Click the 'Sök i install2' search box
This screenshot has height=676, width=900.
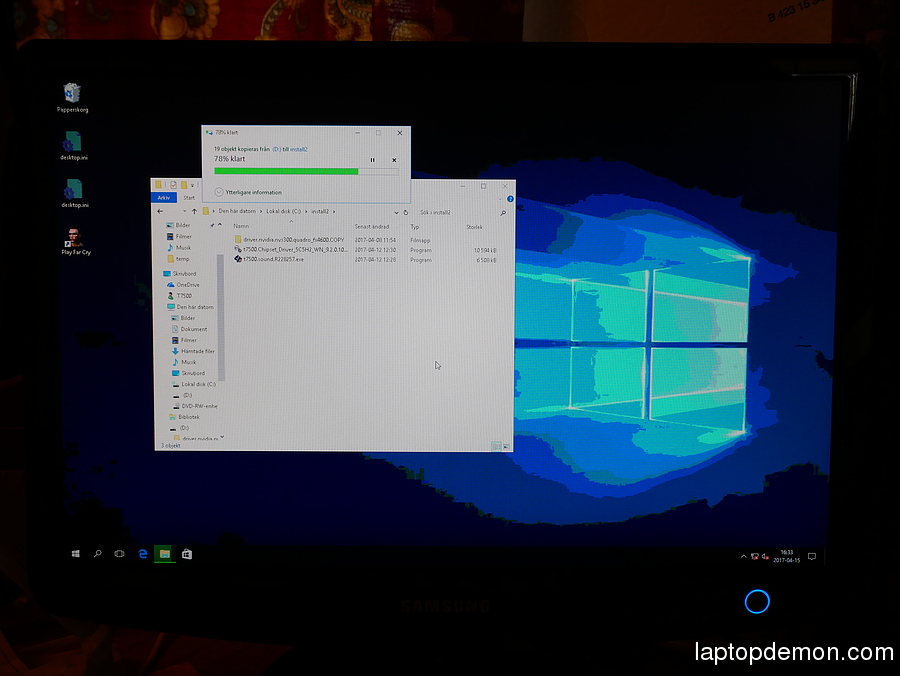tap(456, 212)
